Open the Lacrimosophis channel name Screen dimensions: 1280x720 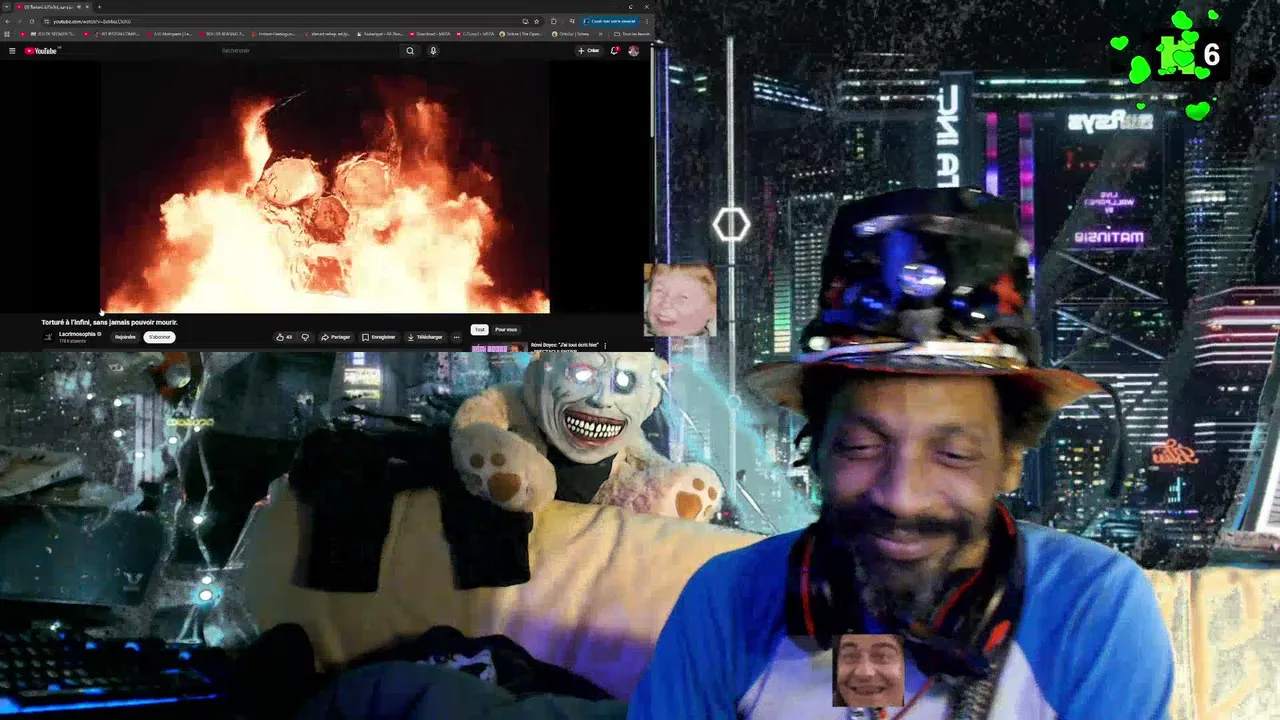tap(78, 334)
